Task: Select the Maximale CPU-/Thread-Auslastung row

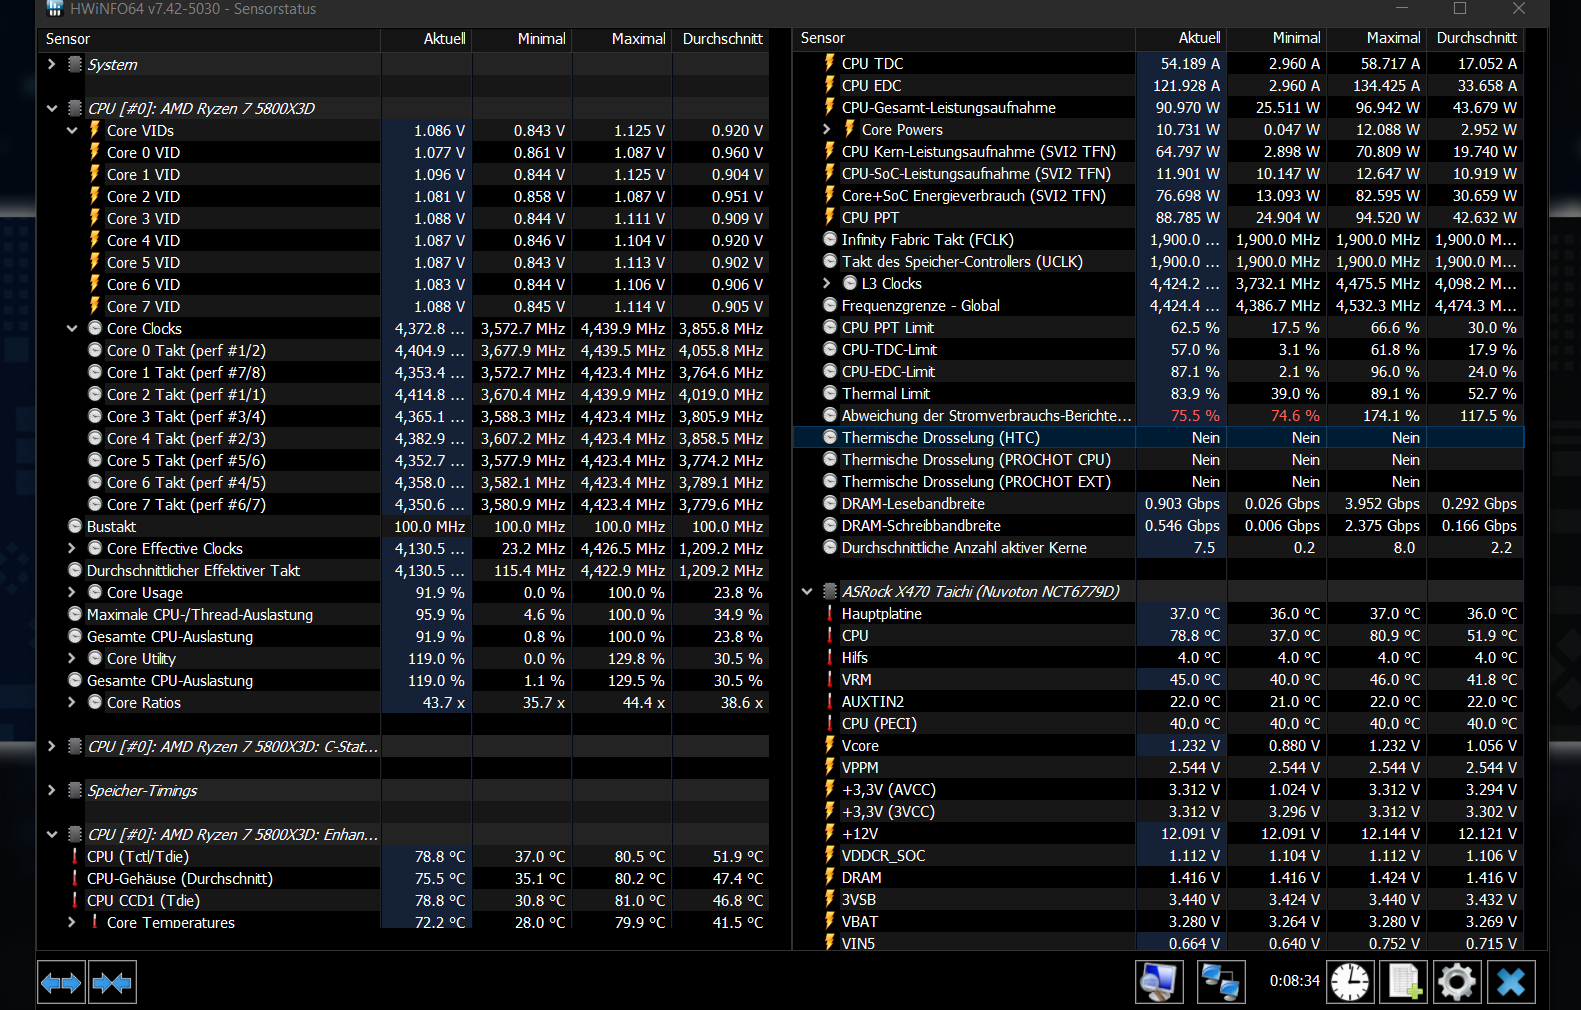Action: 404,614
